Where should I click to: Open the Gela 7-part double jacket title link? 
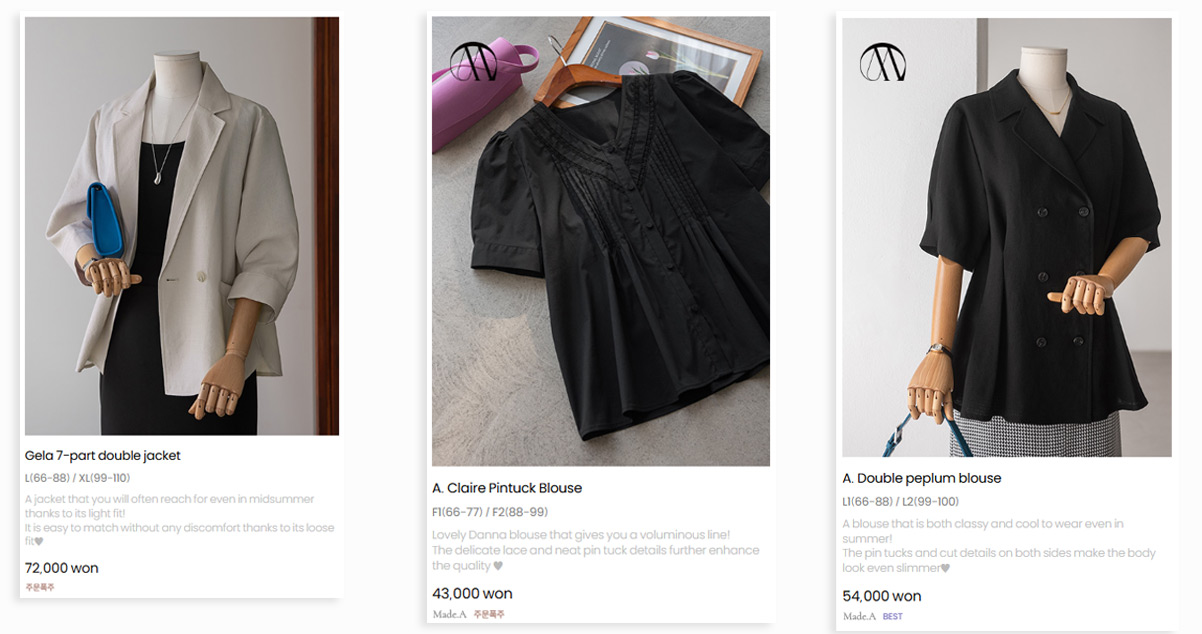103,456
